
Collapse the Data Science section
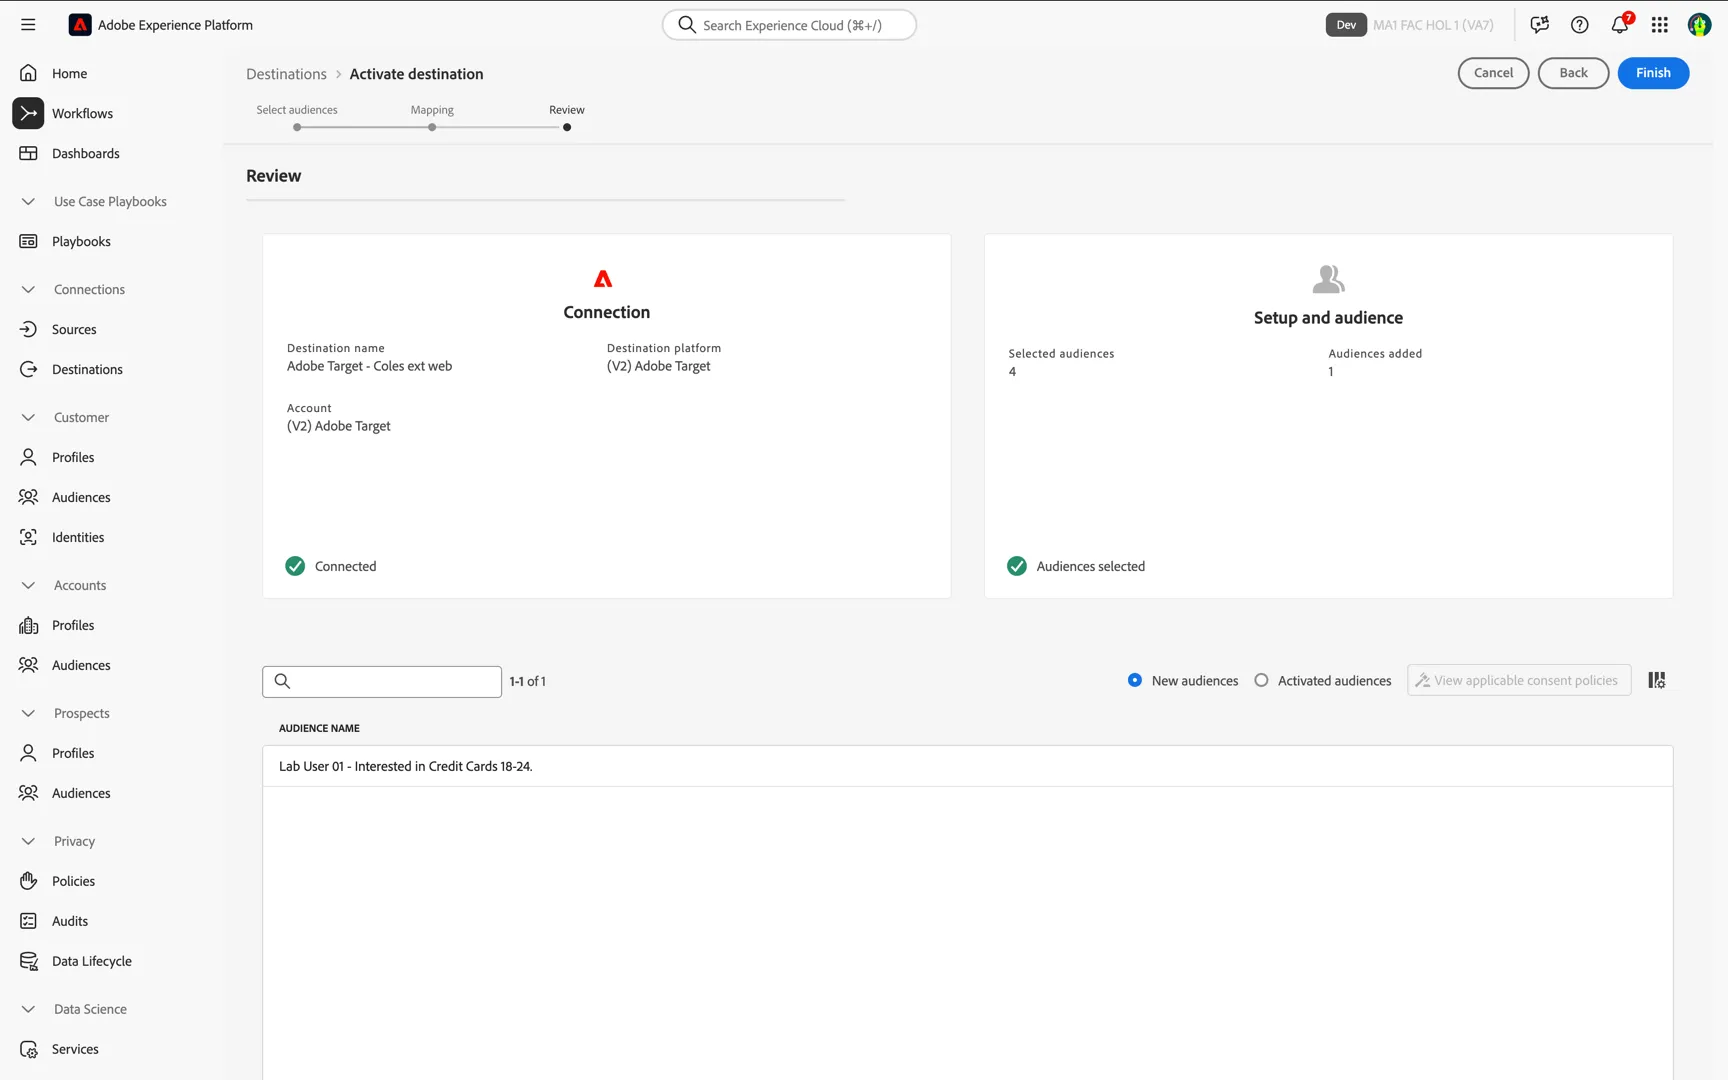pyautogui.click(x=28, y=1009)
